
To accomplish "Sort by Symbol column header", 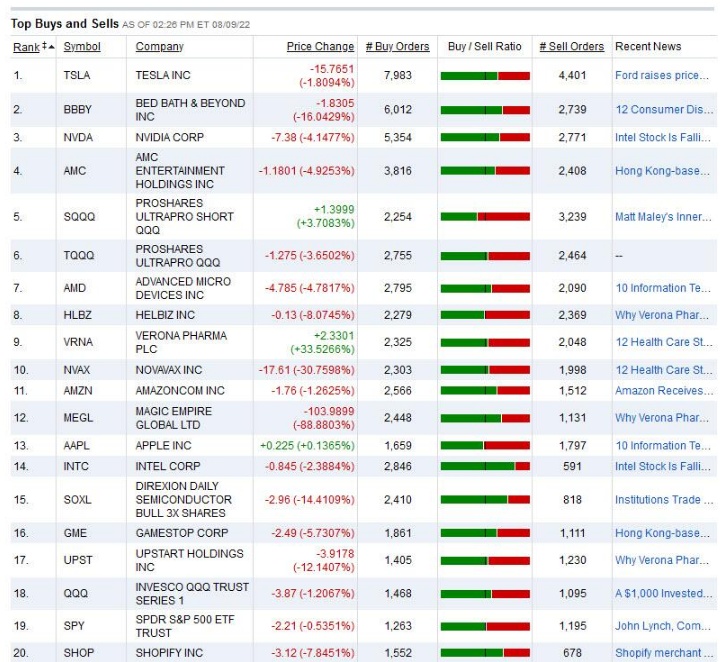I will [x=81, y=47].
